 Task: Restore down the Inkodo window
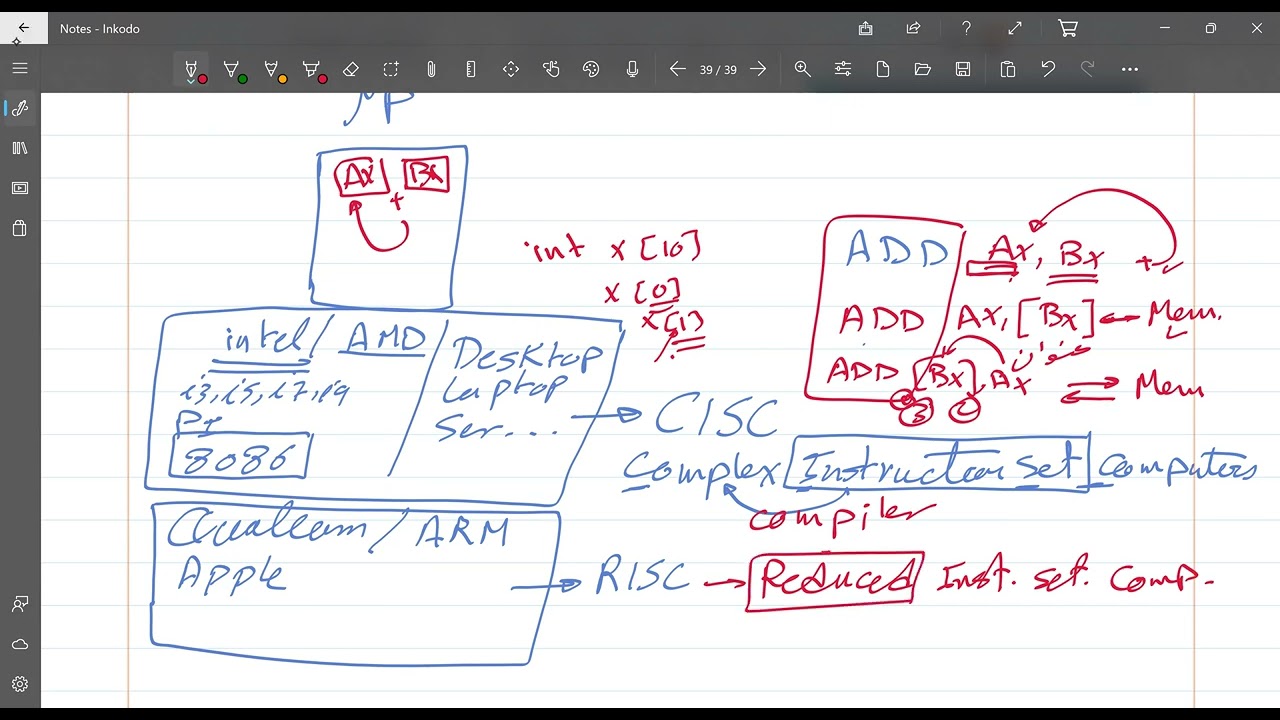pos(1211,28)
